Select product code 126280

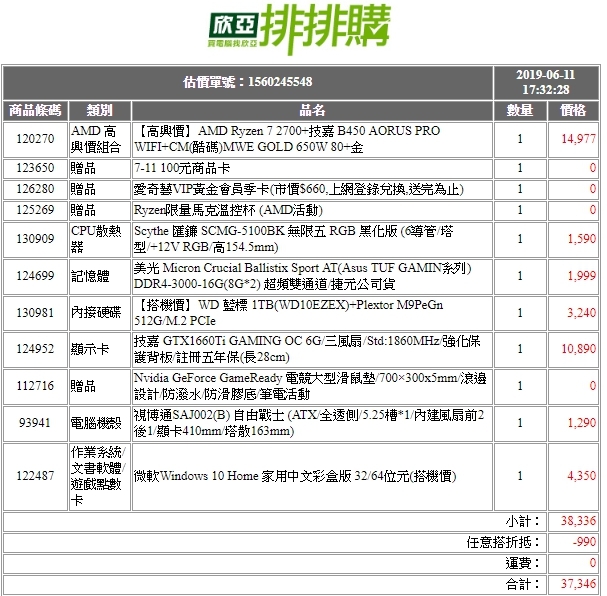coord(35,189)
